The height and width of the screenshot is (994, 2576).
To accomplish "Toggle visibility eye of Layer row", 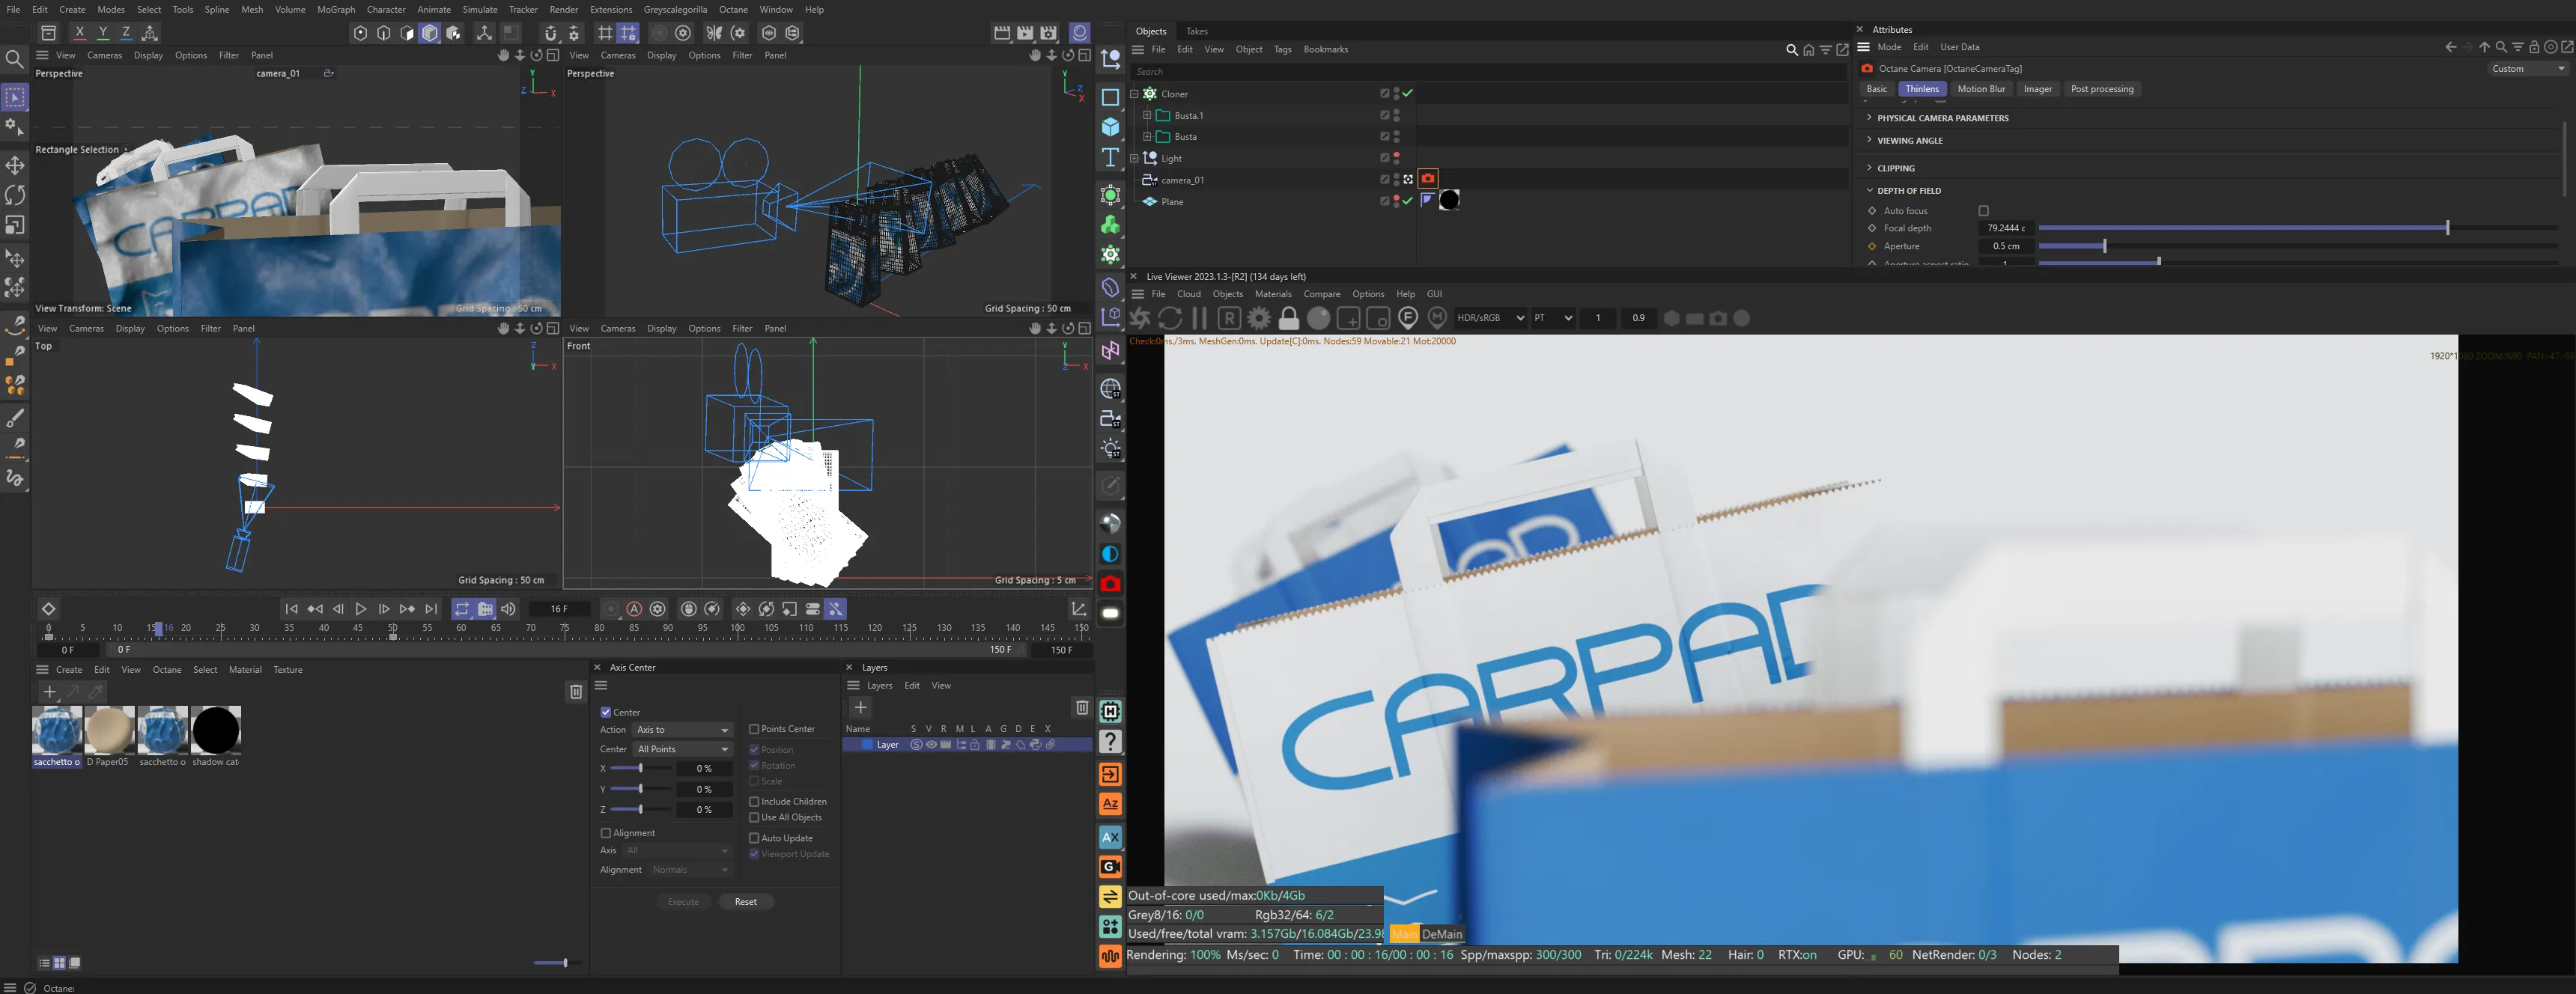I will [931, 745].
